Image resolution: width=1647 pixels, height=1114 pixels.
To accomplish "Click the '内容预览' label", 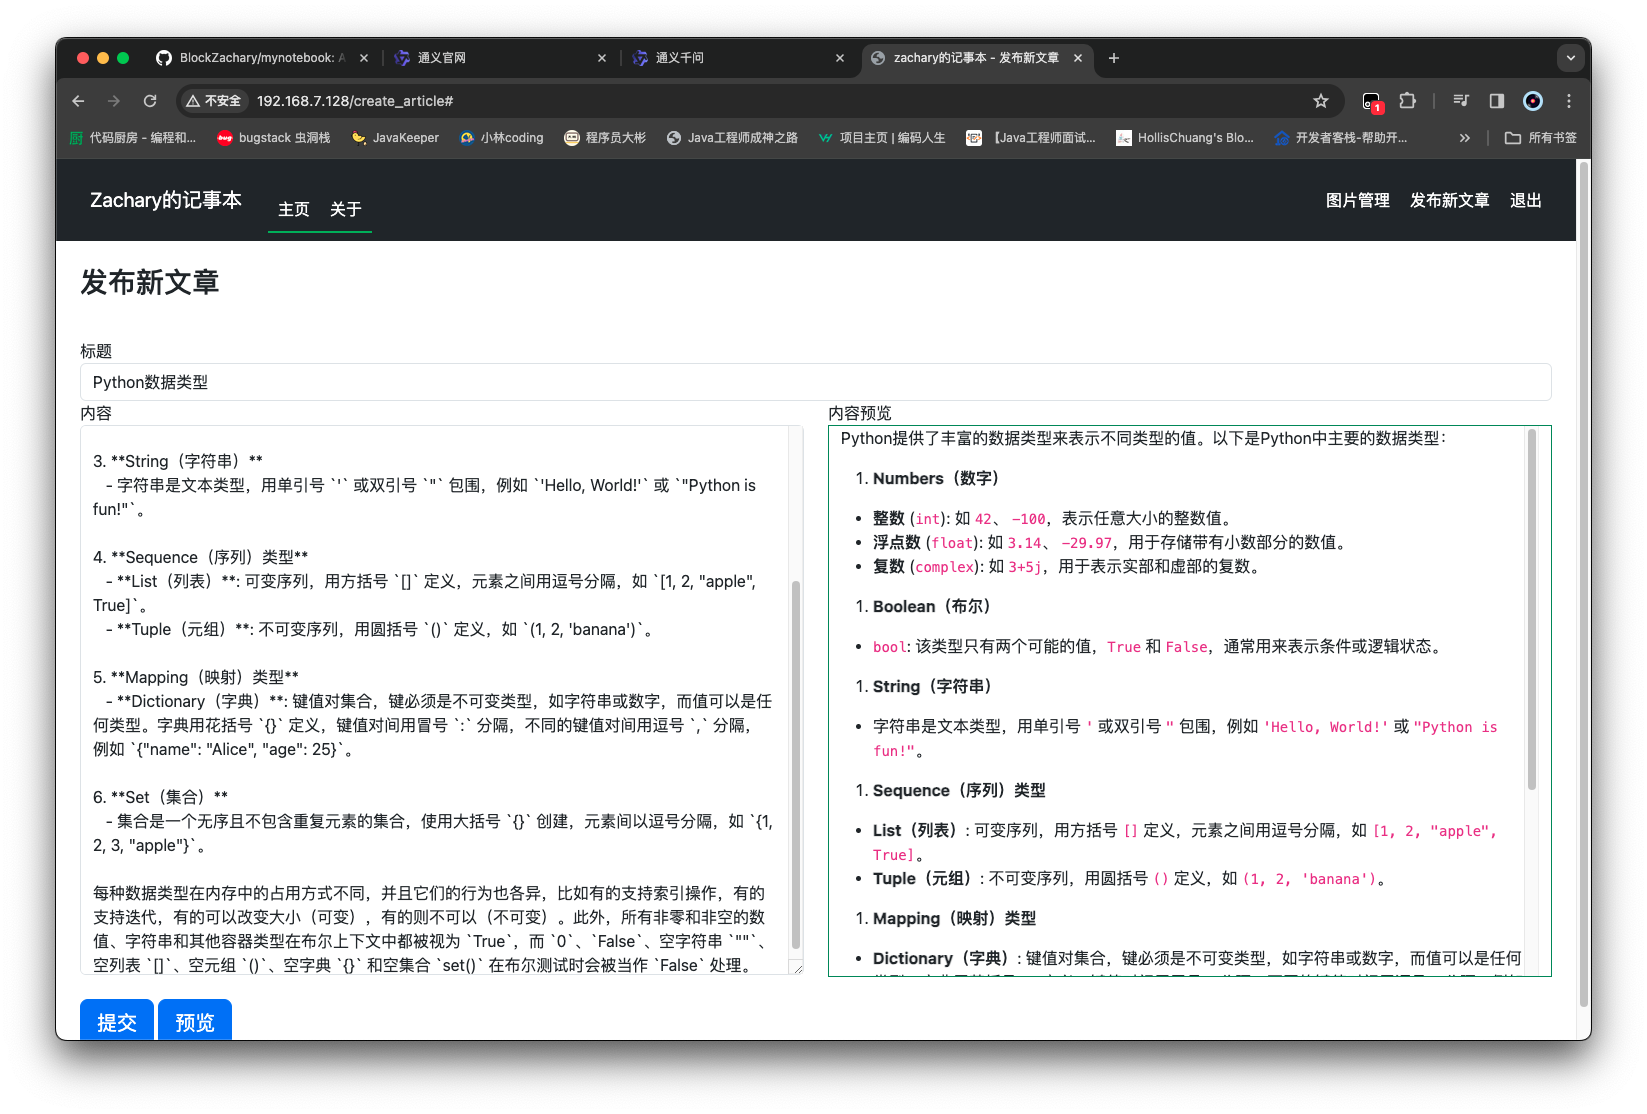I will [860, 413].
